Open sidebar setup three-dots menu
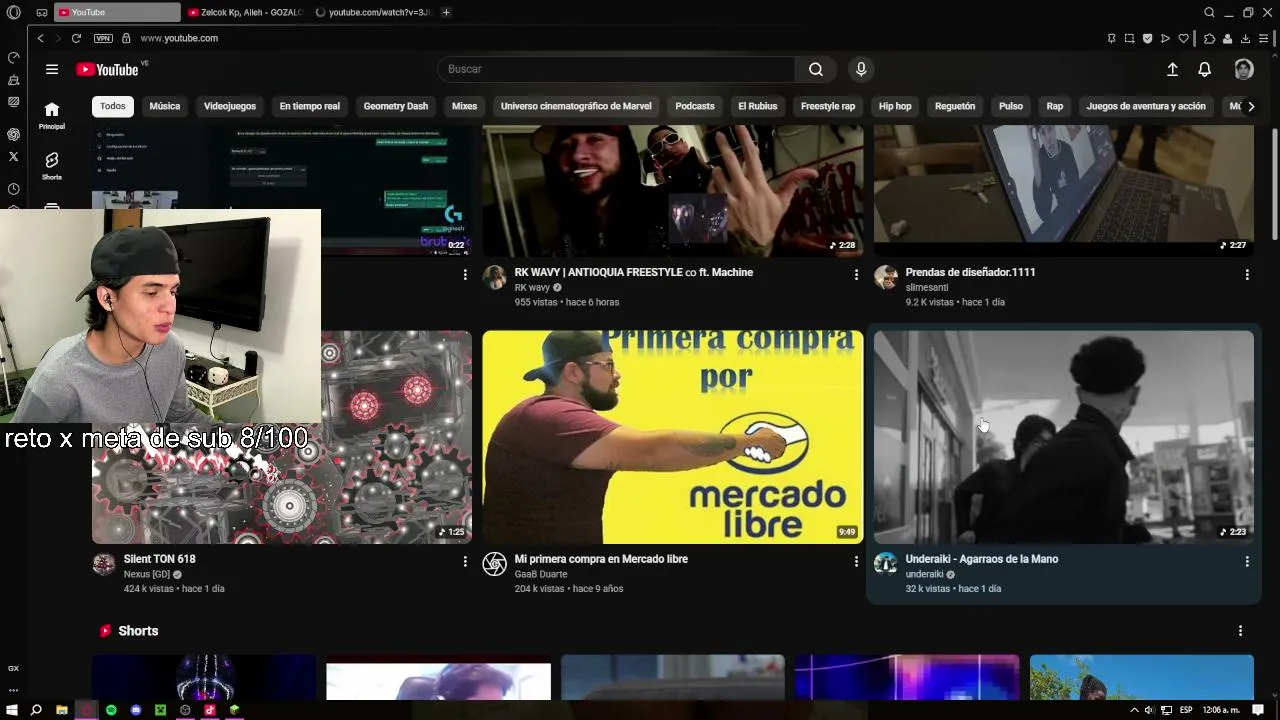 point(13,690)
